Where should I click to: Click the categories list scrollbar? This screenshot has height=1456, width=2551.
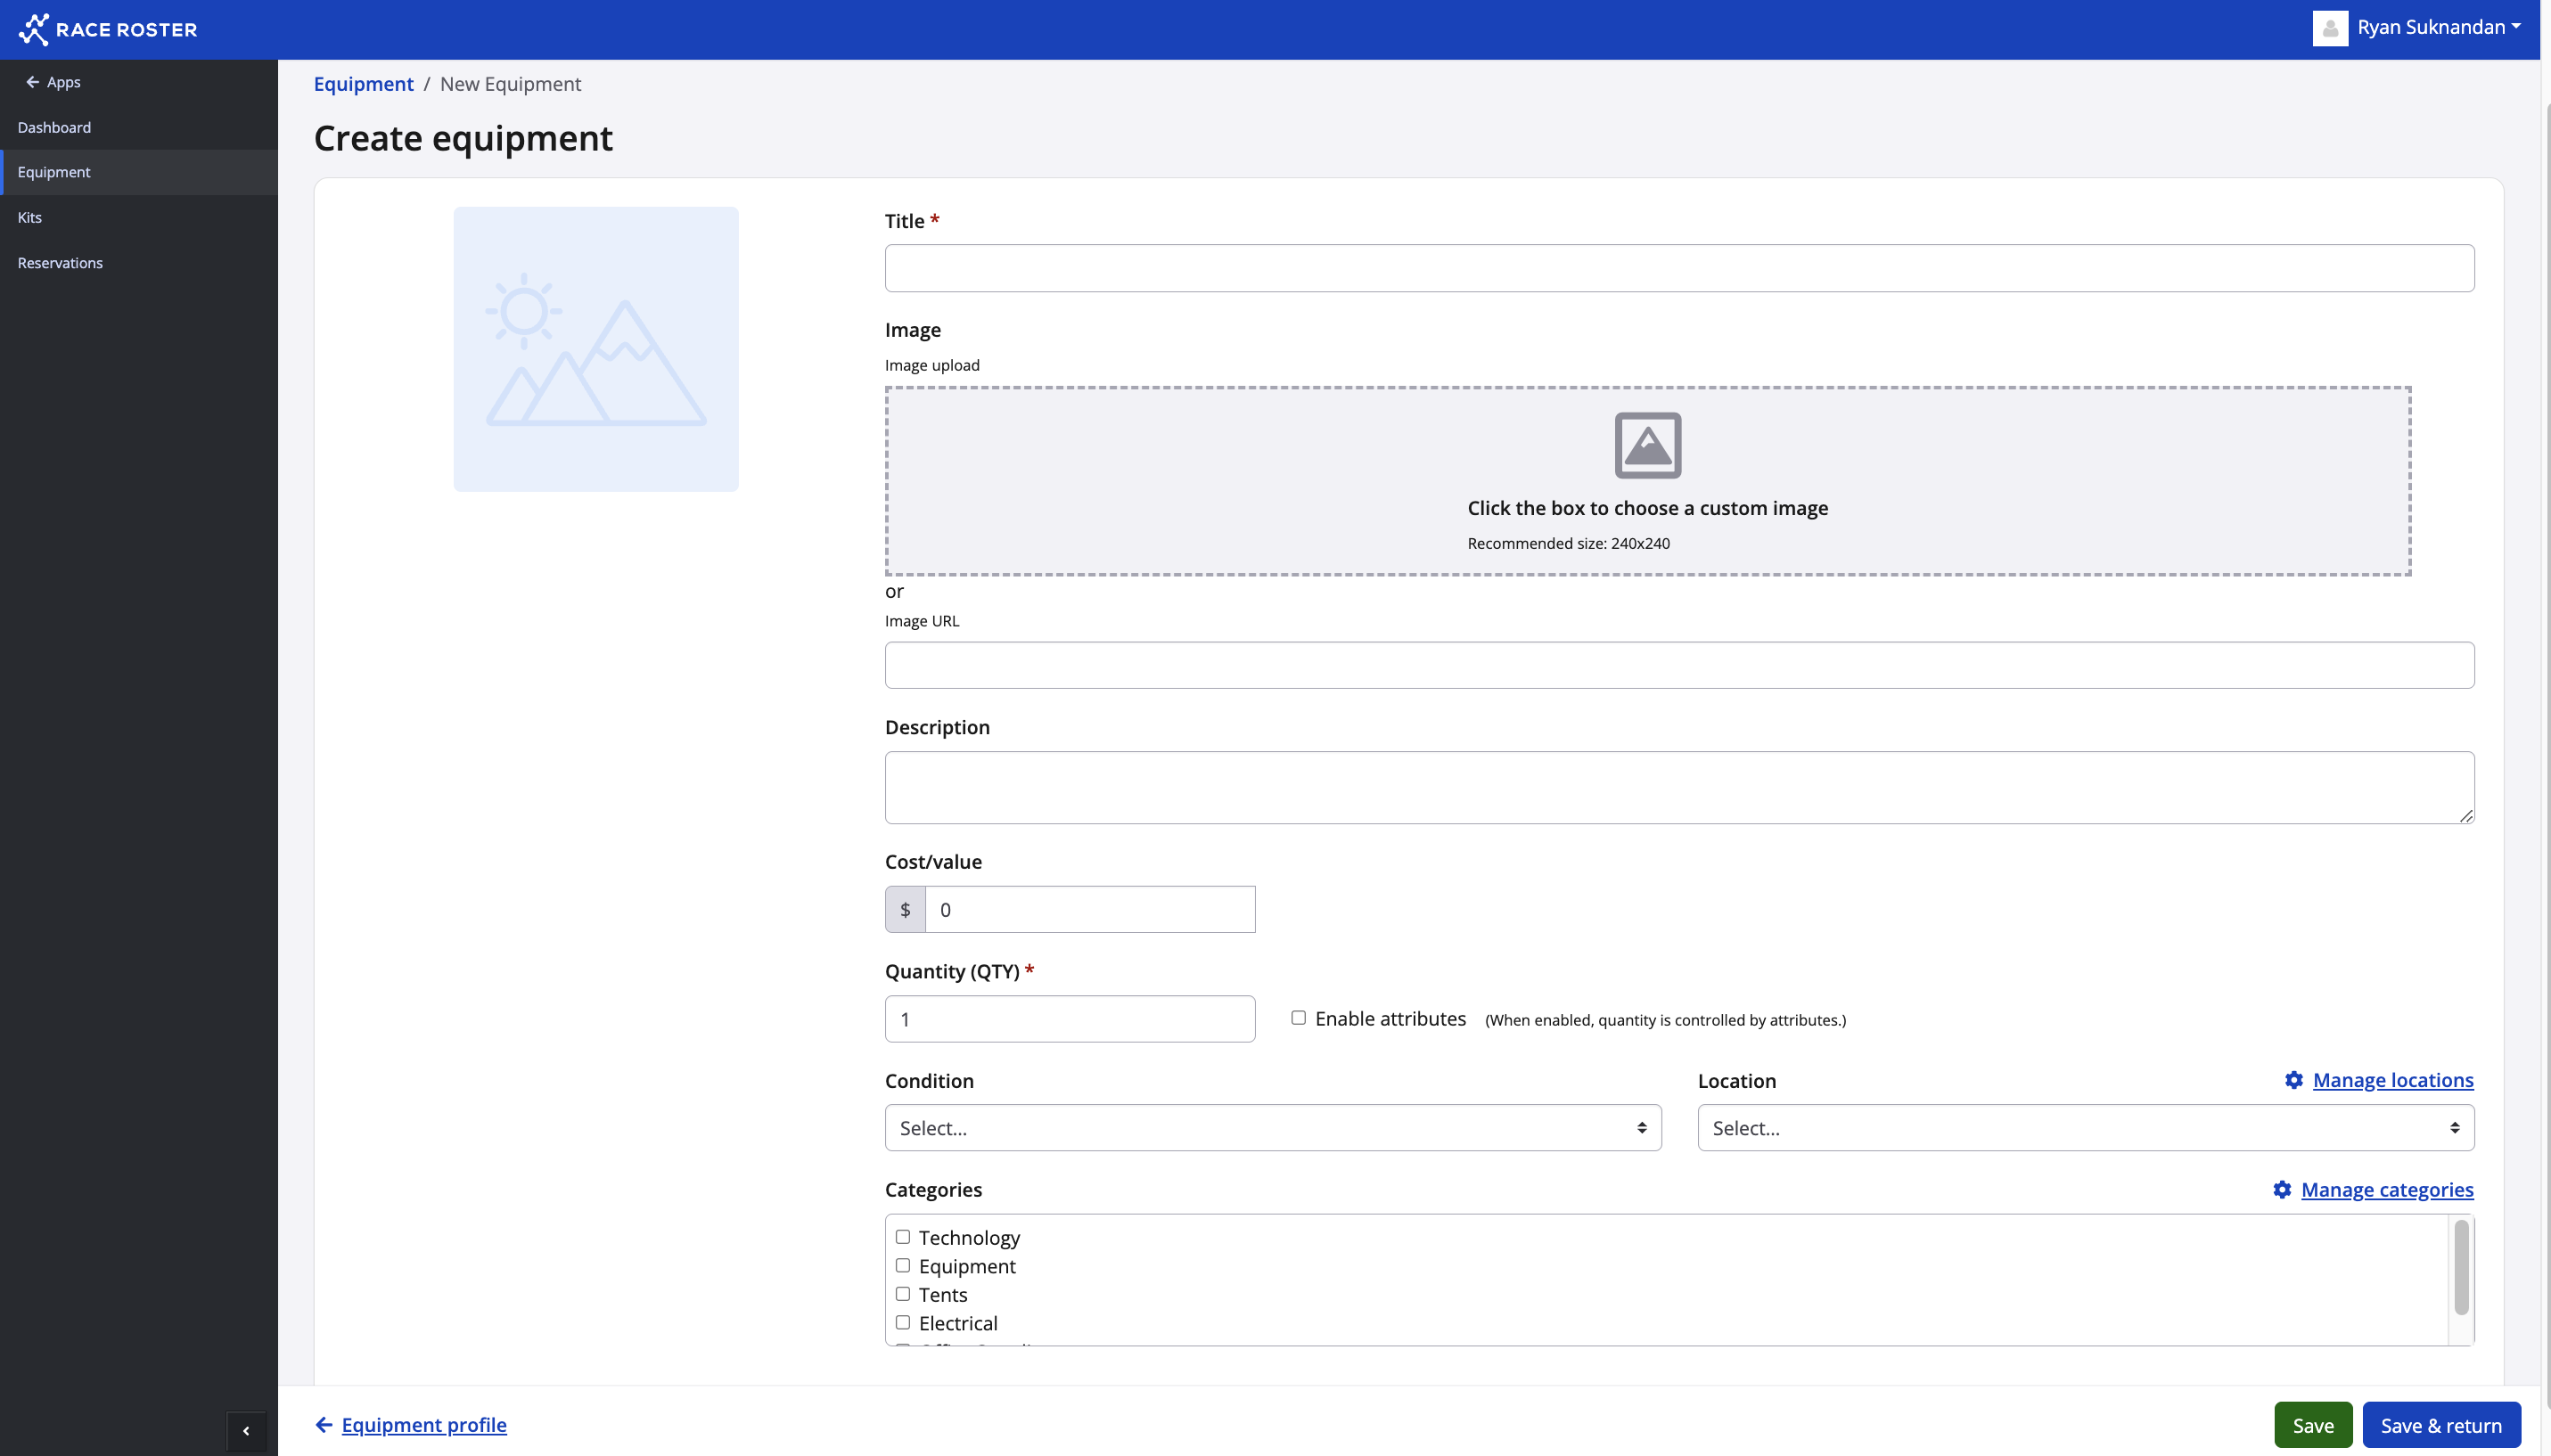(x=2460, y=1267)
